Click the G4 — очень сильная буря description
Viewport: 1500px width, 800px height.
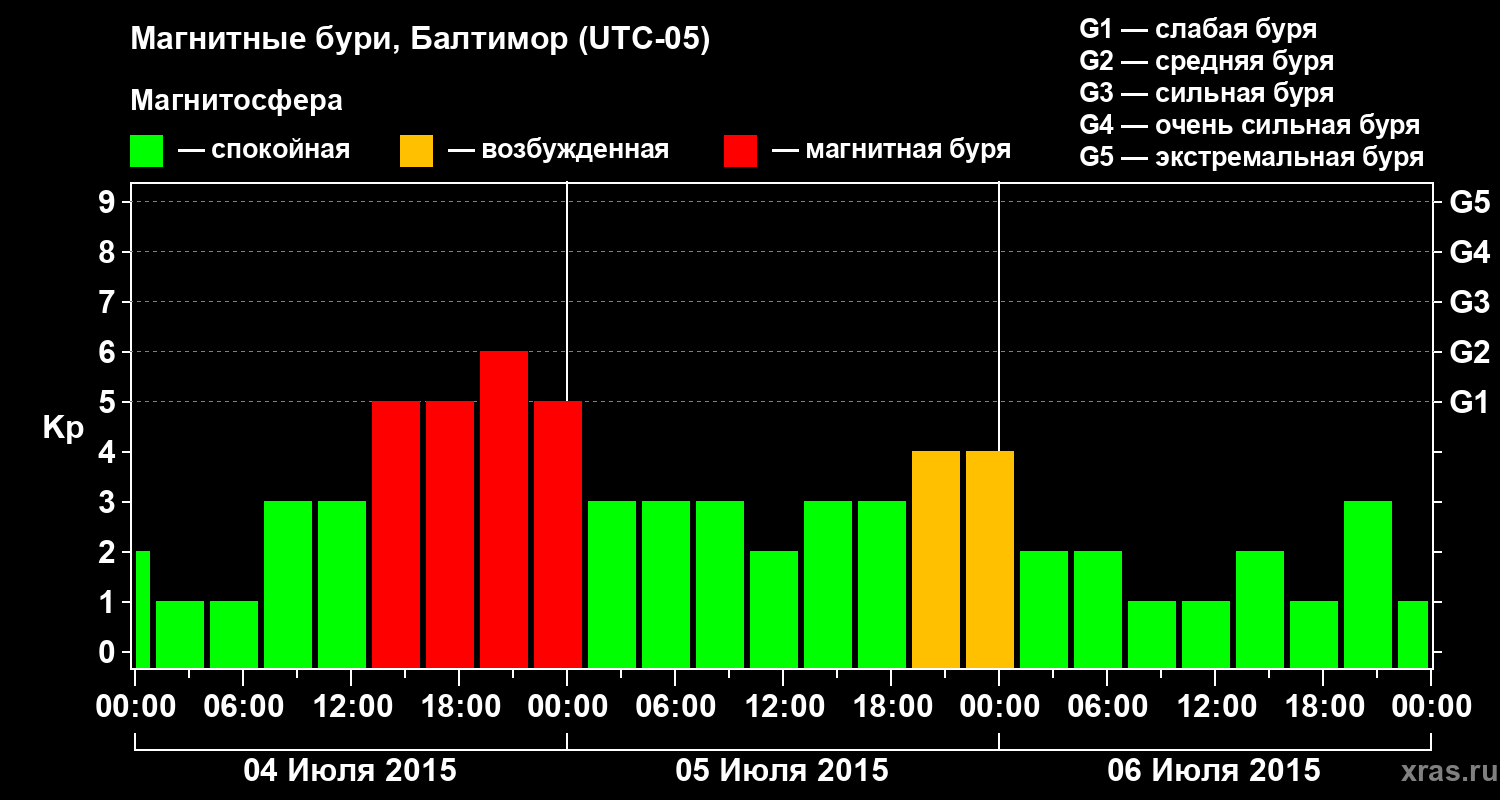[x=1250, y=125]
